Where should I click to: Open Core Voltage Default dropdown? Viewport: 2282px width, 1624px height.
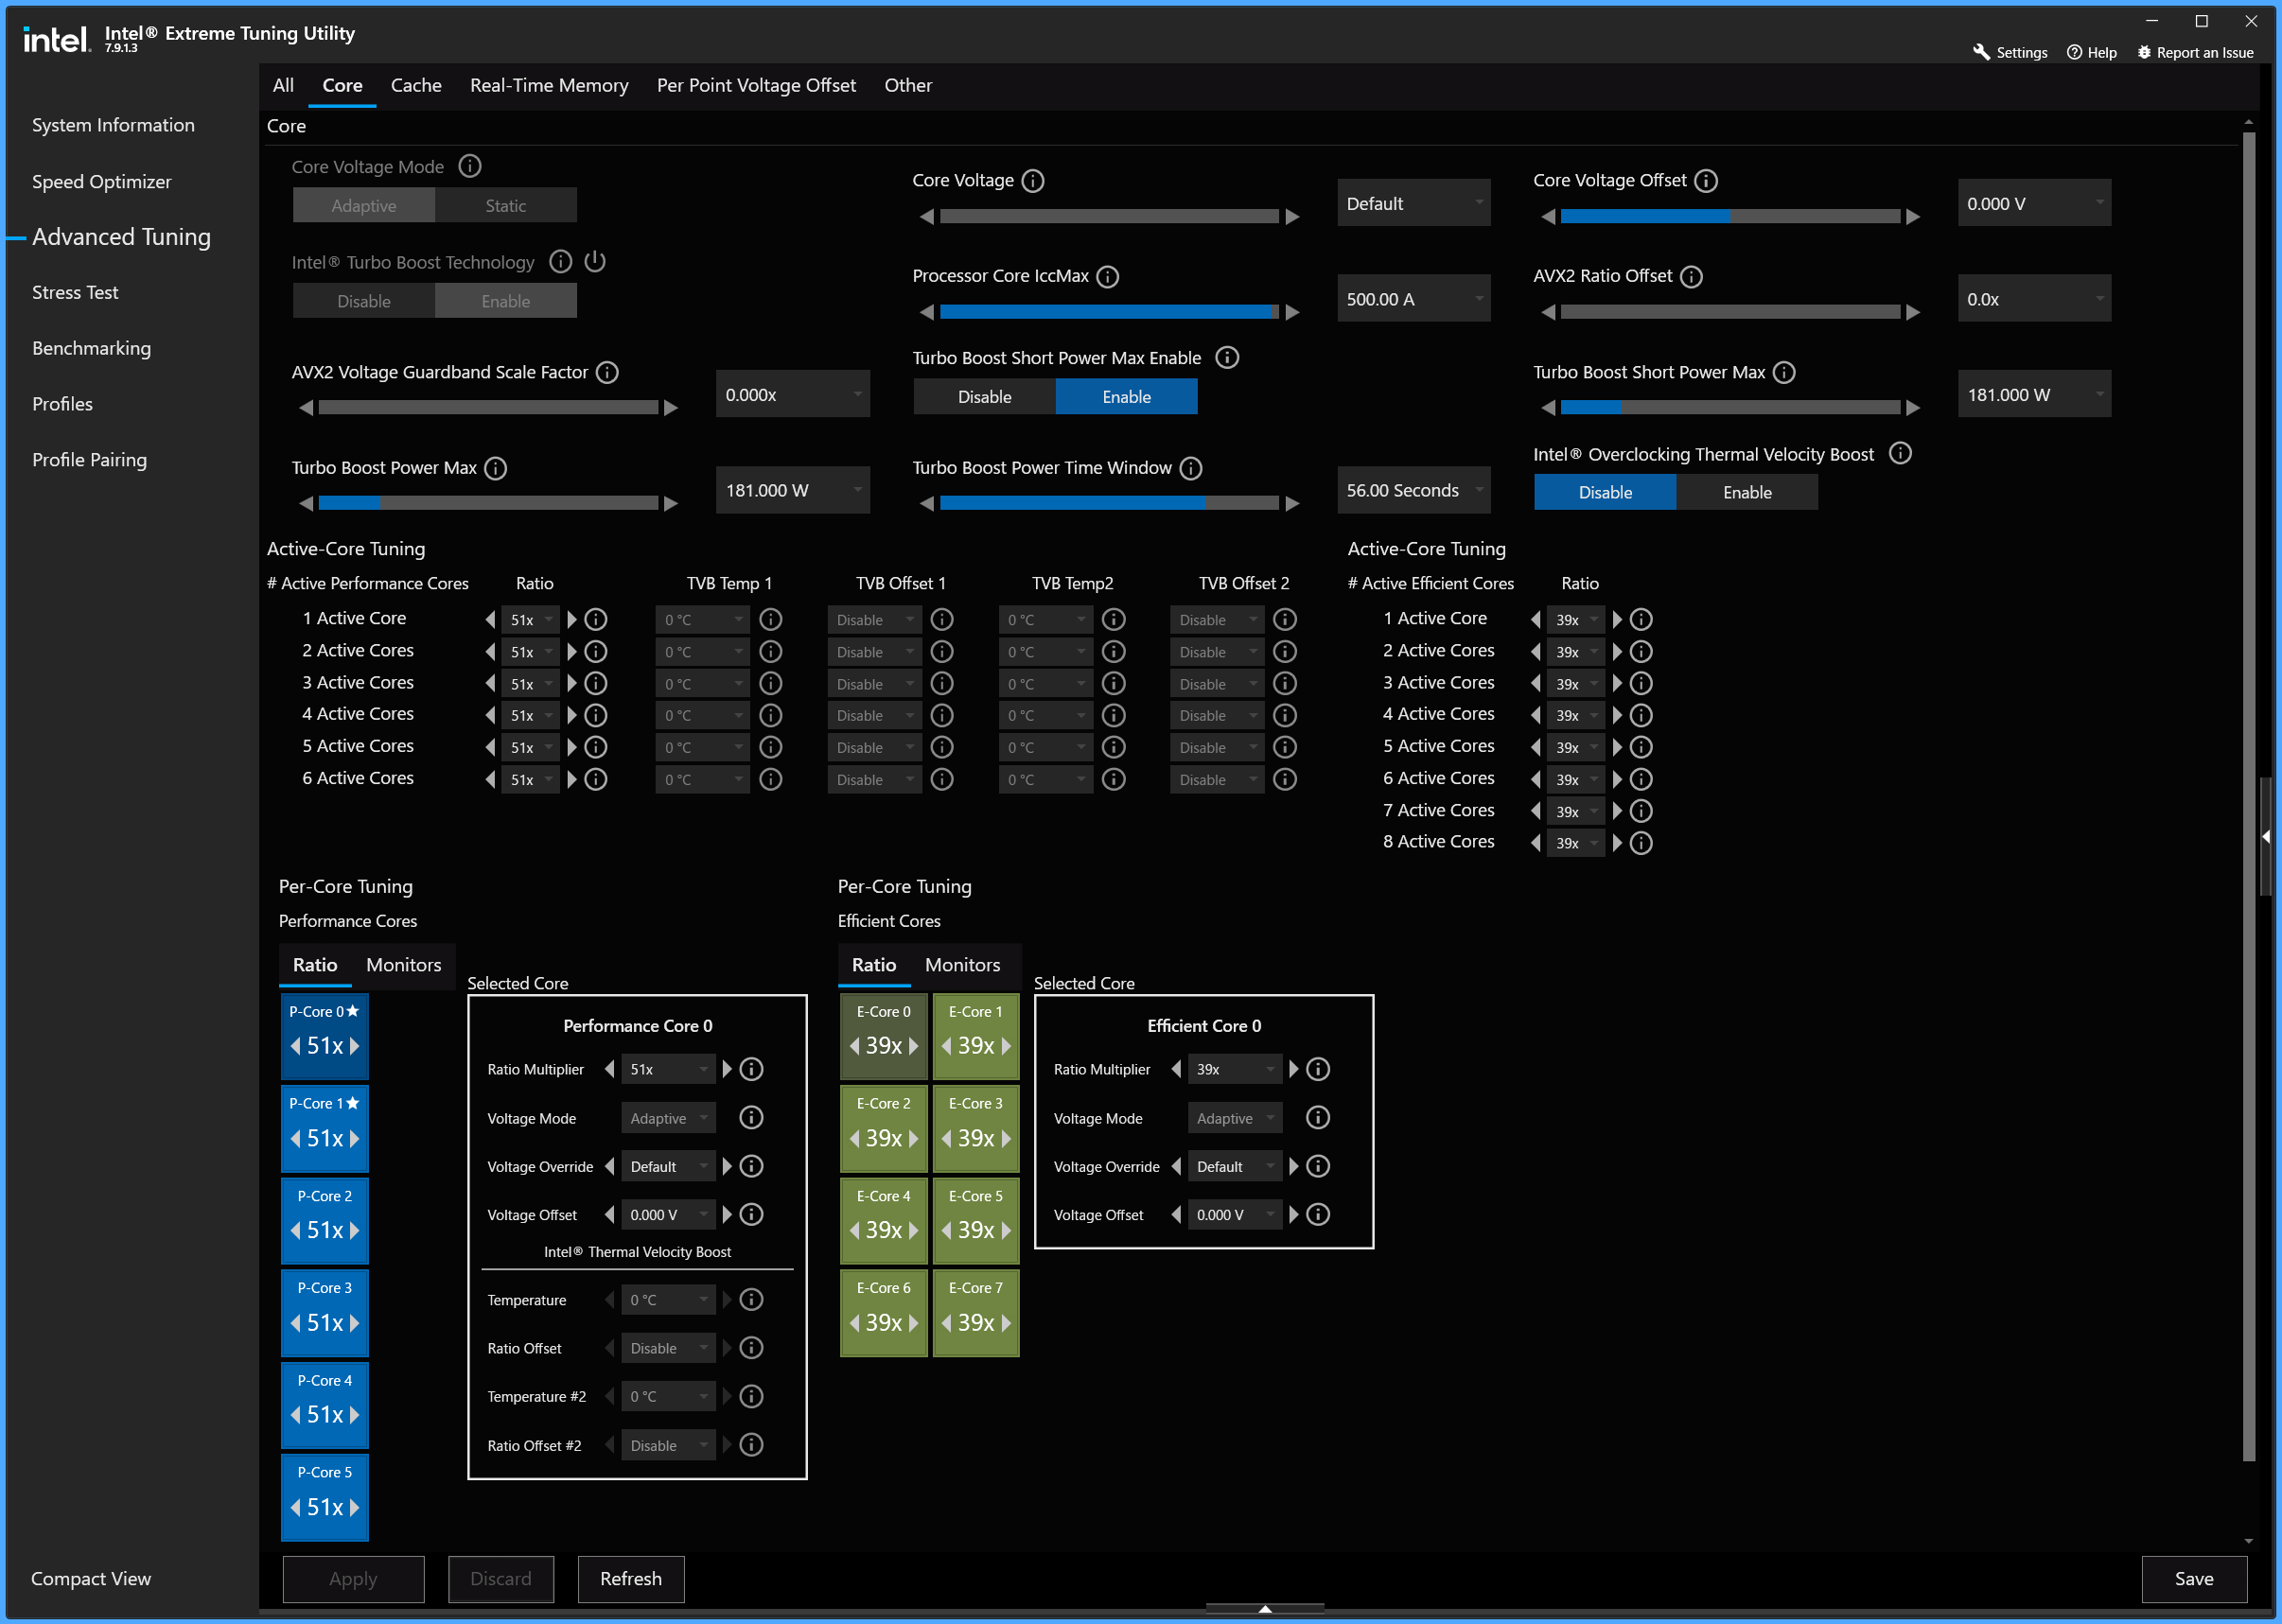point(1414,204)
